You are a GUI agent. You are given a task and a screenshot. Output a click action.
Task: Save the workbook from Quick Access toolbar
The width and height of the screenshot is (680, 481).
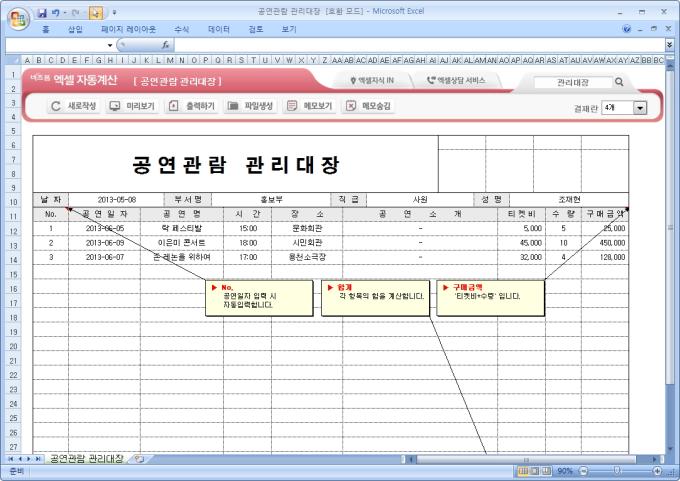click(x=42, y=13)
